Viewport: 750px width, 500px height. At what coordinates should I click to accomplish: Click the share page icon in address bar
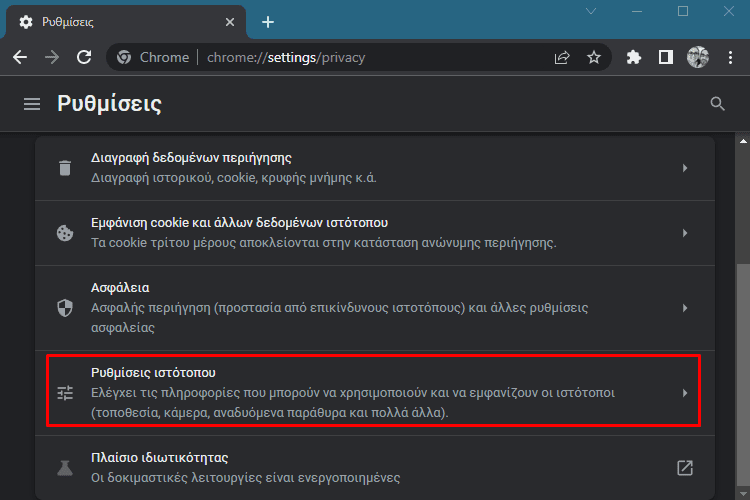[562, 57]
